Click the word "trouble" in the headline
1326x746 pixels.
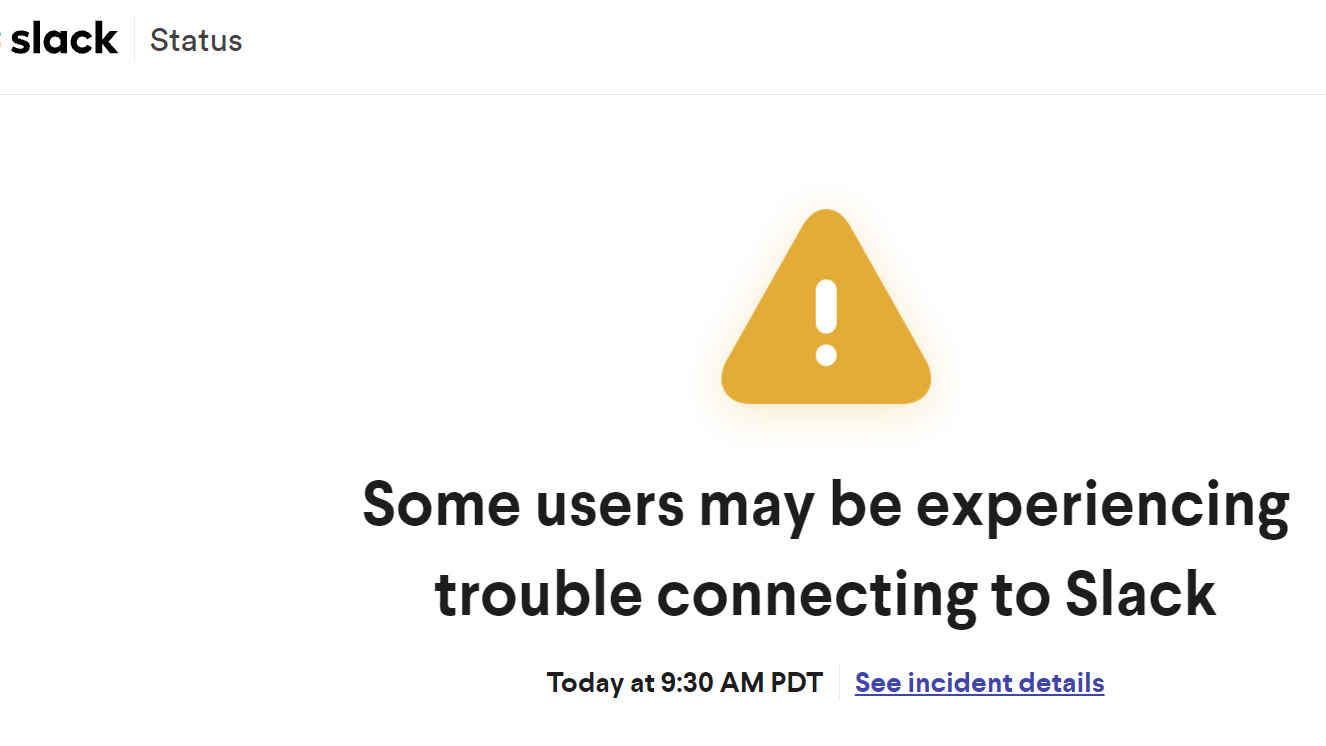(538, 594)
